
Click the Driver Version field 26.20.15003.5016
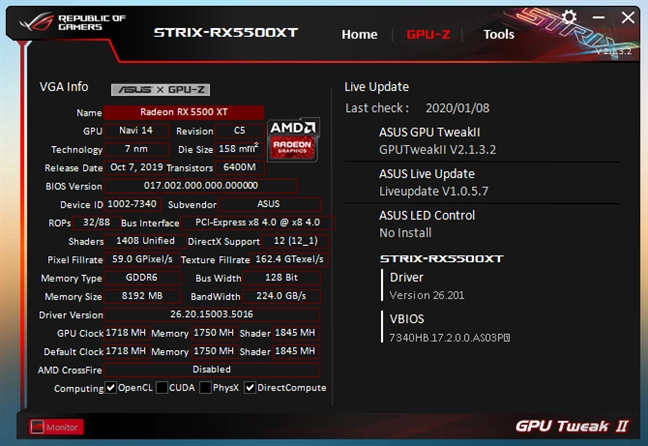(x=212, y=315)
